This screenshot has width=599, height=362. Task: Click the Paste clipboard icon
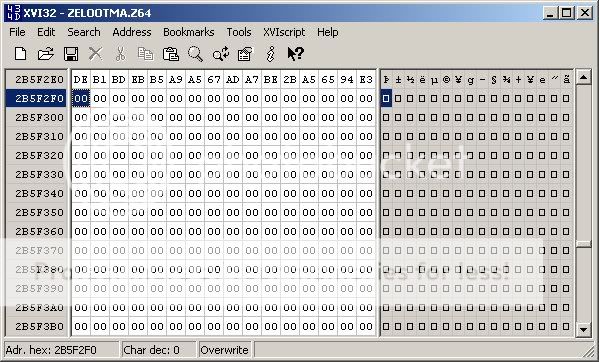coord(170,54)
